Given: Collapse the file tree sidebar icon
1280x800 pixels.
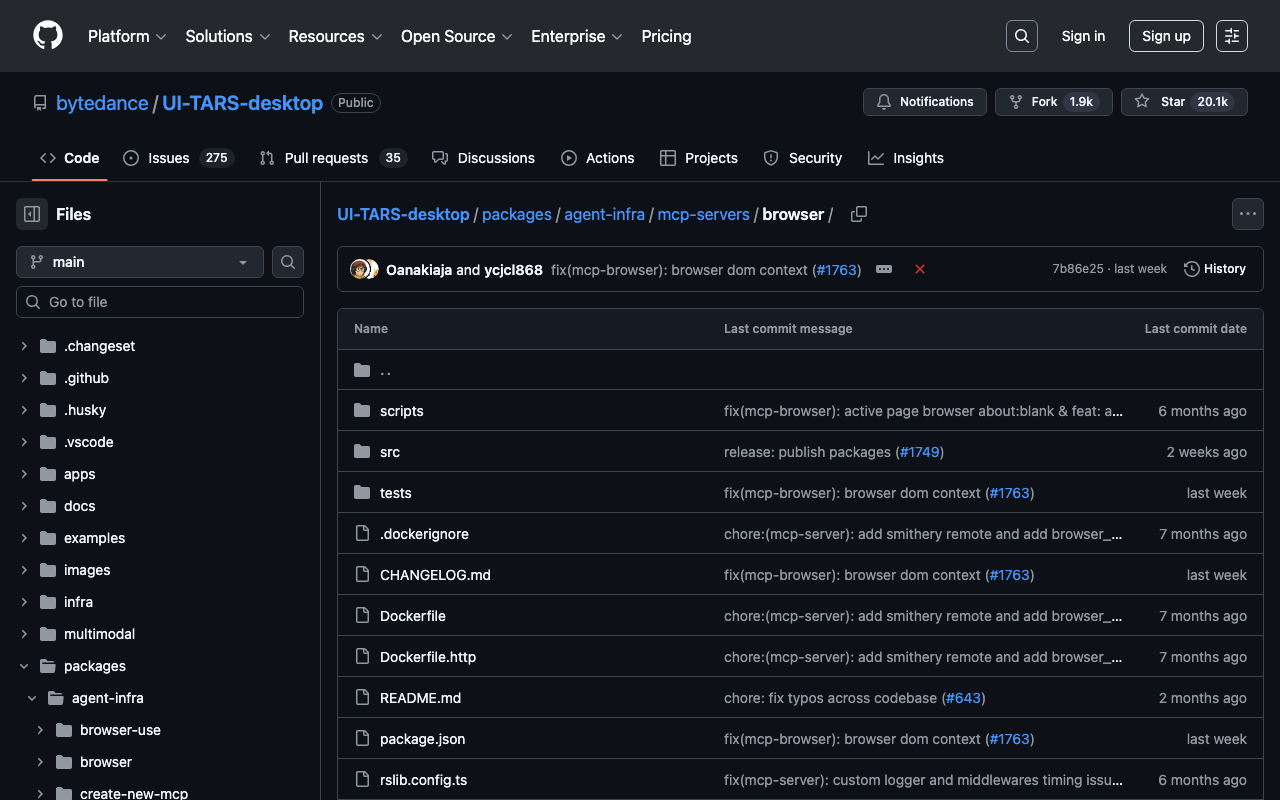Looking at the screenshot, I should coord(32,214).
